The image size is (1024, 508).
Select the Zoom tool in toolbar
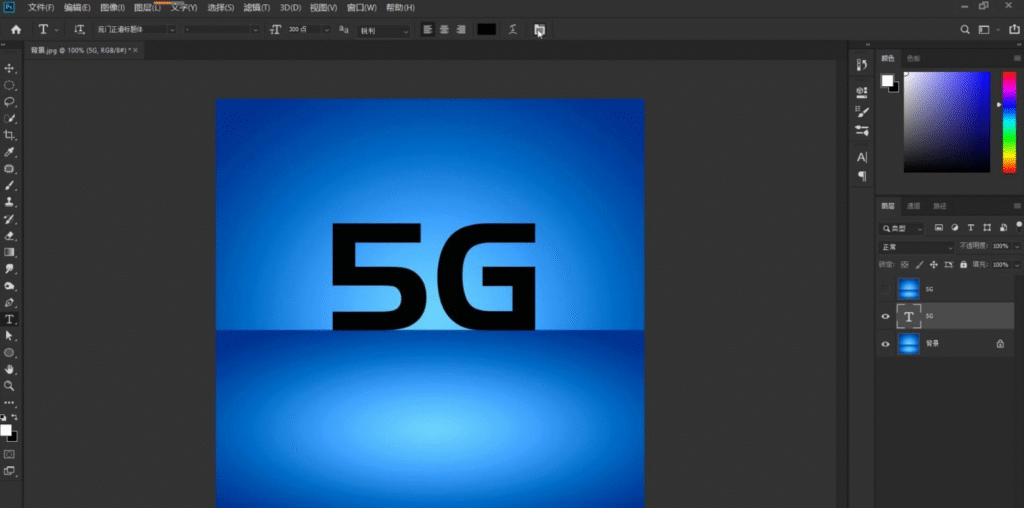tap(9, 386)
